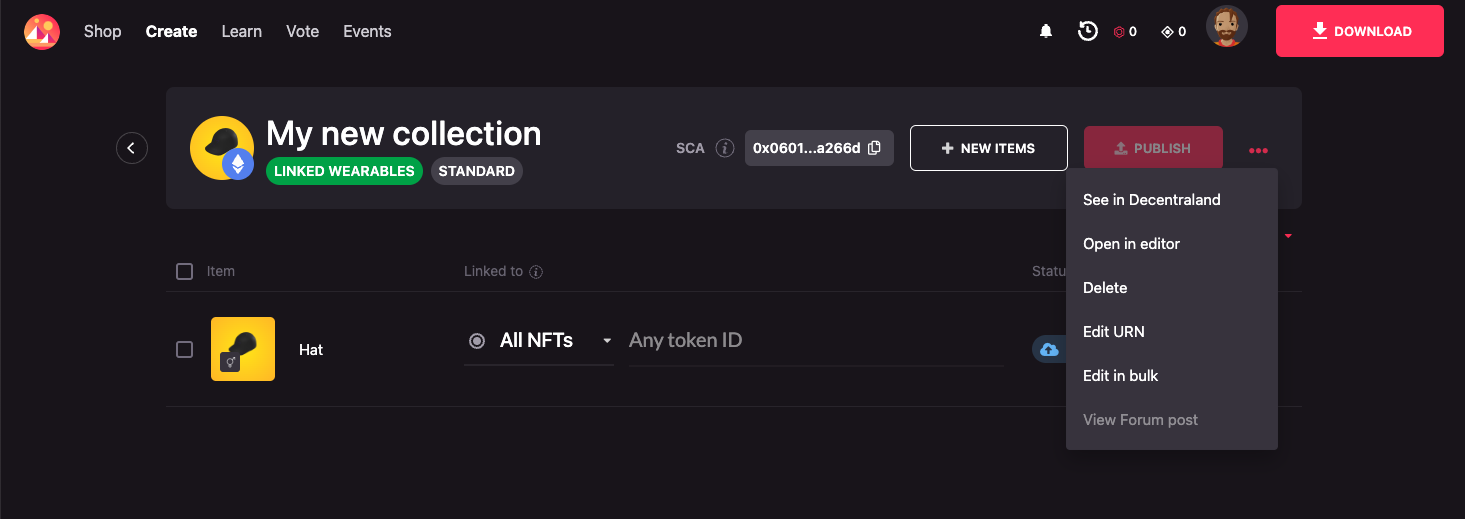Viewport: 1465px width, 519px height.
Task: Click the SCA info icon
Action: click(725, 148)
